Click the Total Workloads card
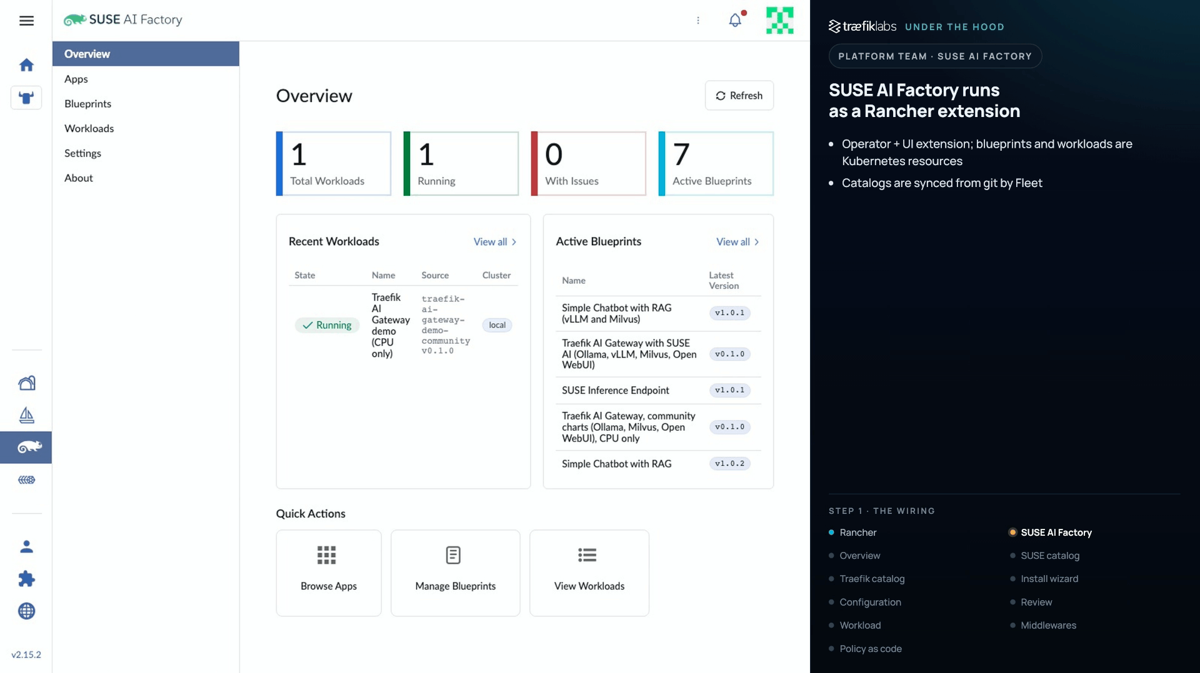Viewport: 1200px width, 673px height. click(x=334, y=163)
